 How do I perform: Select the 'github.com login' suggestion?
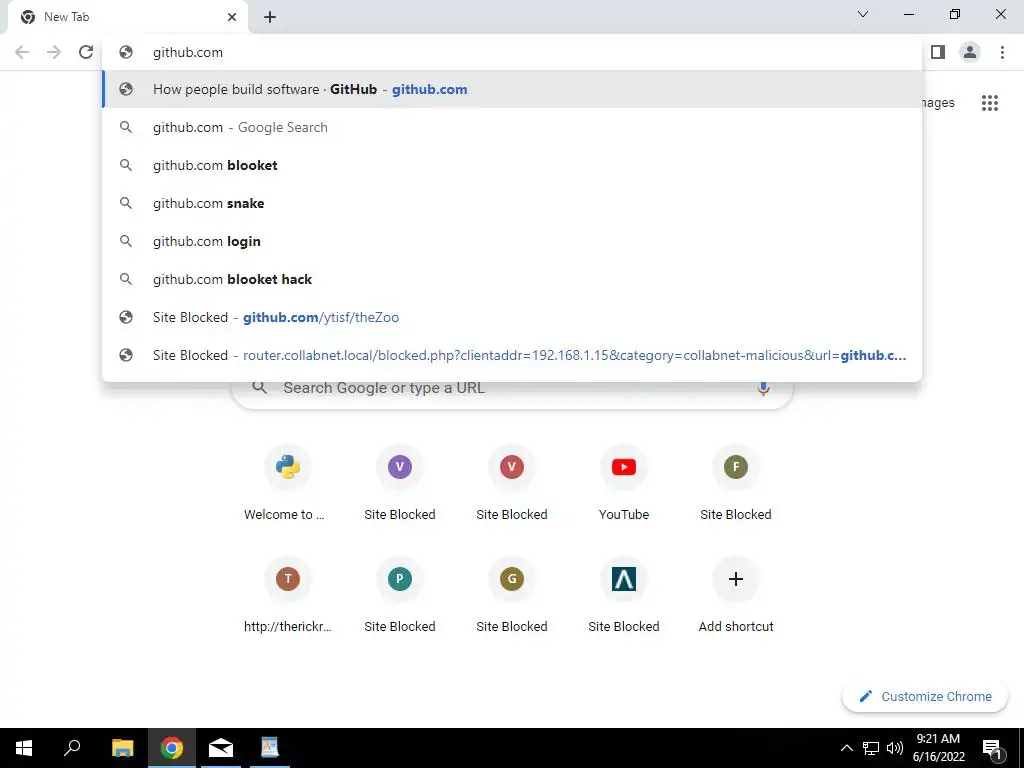click(513, 241)
